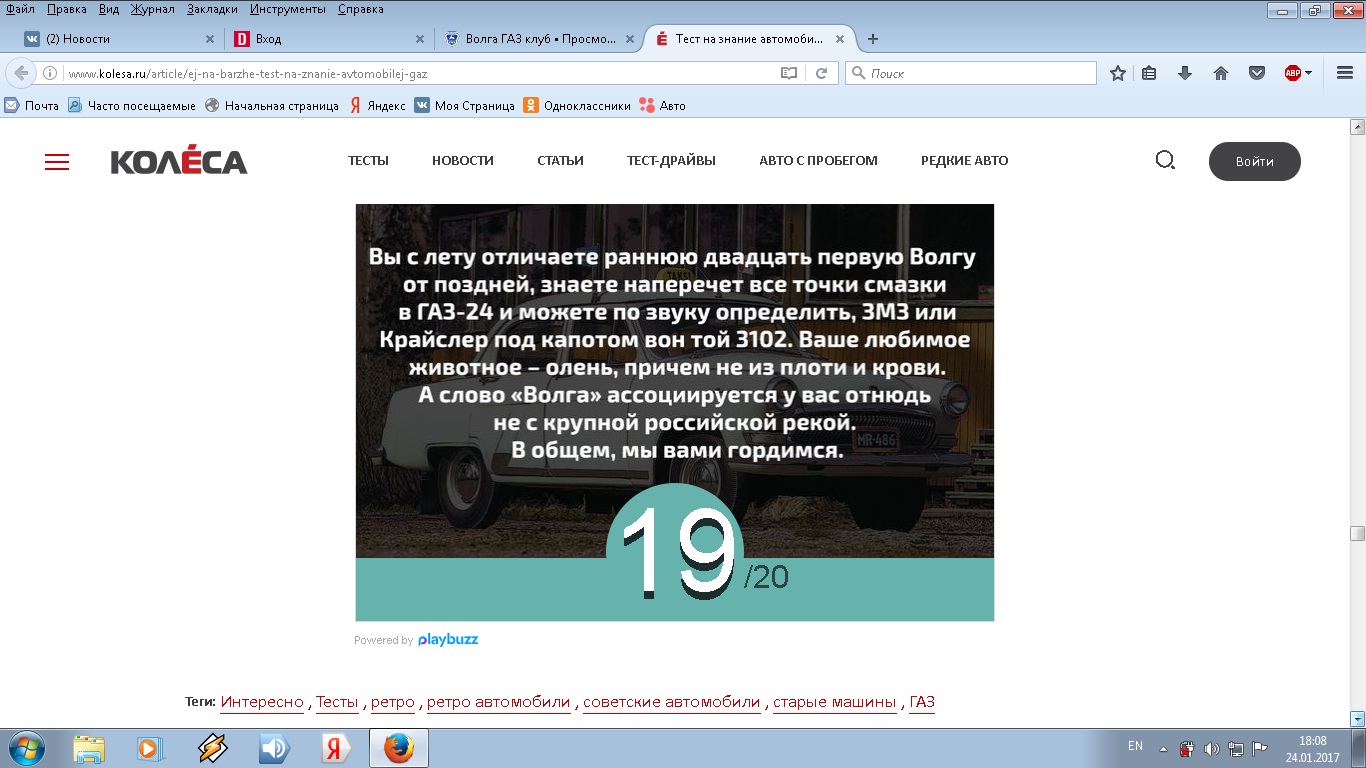Open the Firefox hamburger menu

[1345, 73]
